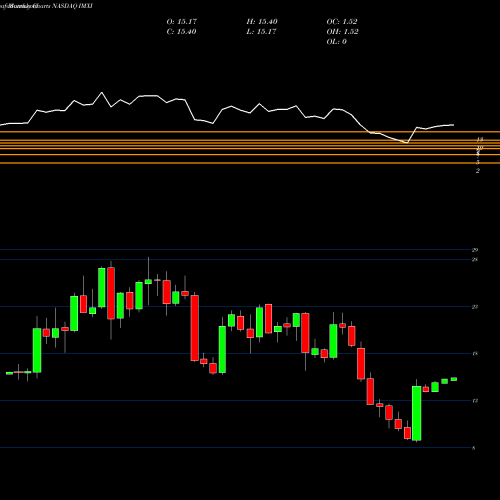The height and width of the screenshot is (500, 500).
Task: Click price axis label 28
Action: 475,259
